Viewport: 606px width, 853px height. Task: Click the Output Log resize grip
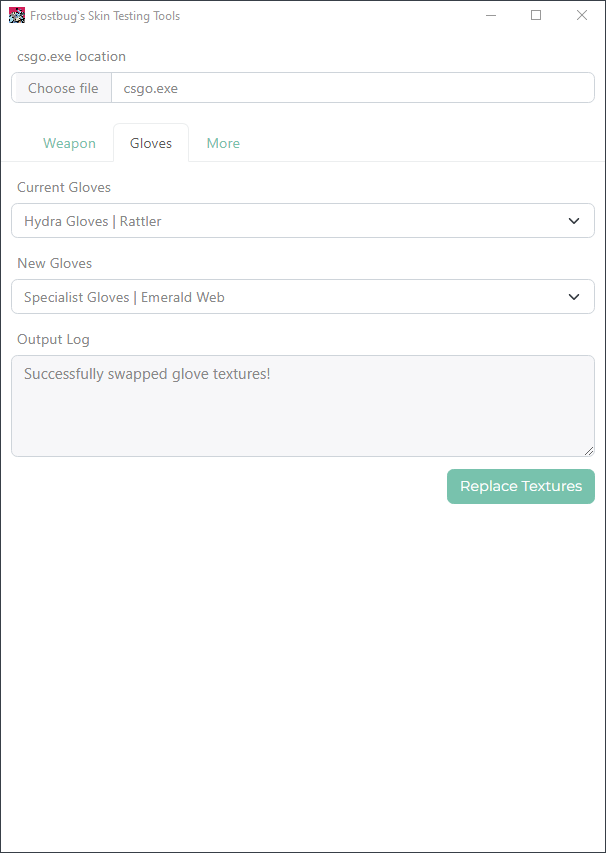tap(589, 451)
